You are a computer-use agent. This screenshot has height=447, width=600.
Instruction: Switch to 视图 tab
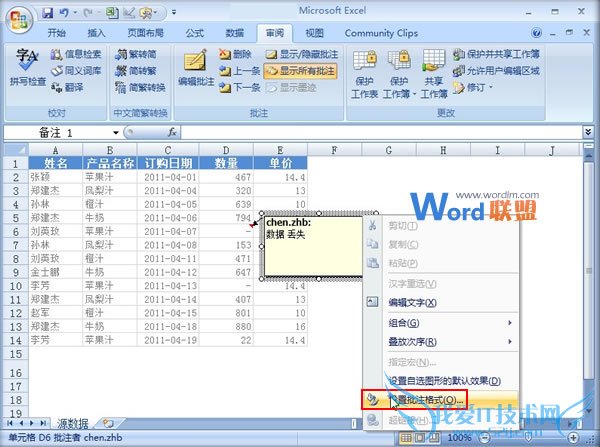tap(314, 33)
